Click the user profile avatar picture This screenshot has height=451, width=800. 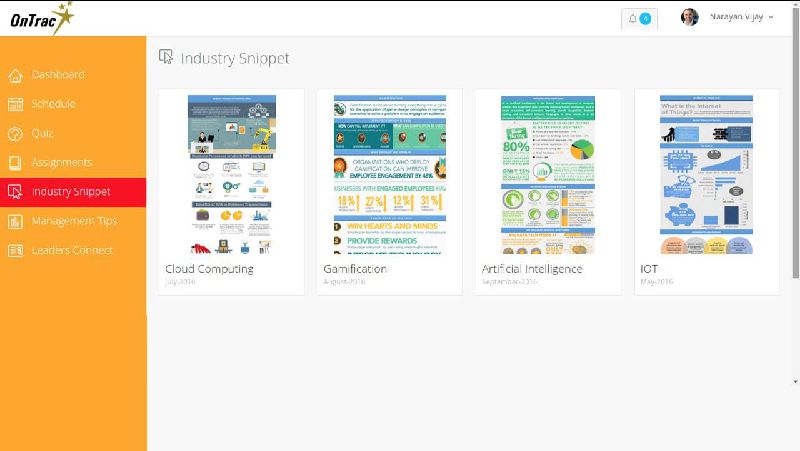point(690,18)
